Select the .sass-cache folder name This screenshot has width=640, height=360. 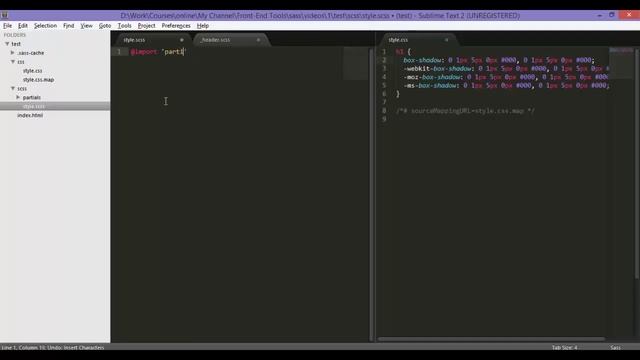pyautogui.click(x=31, y=53)
